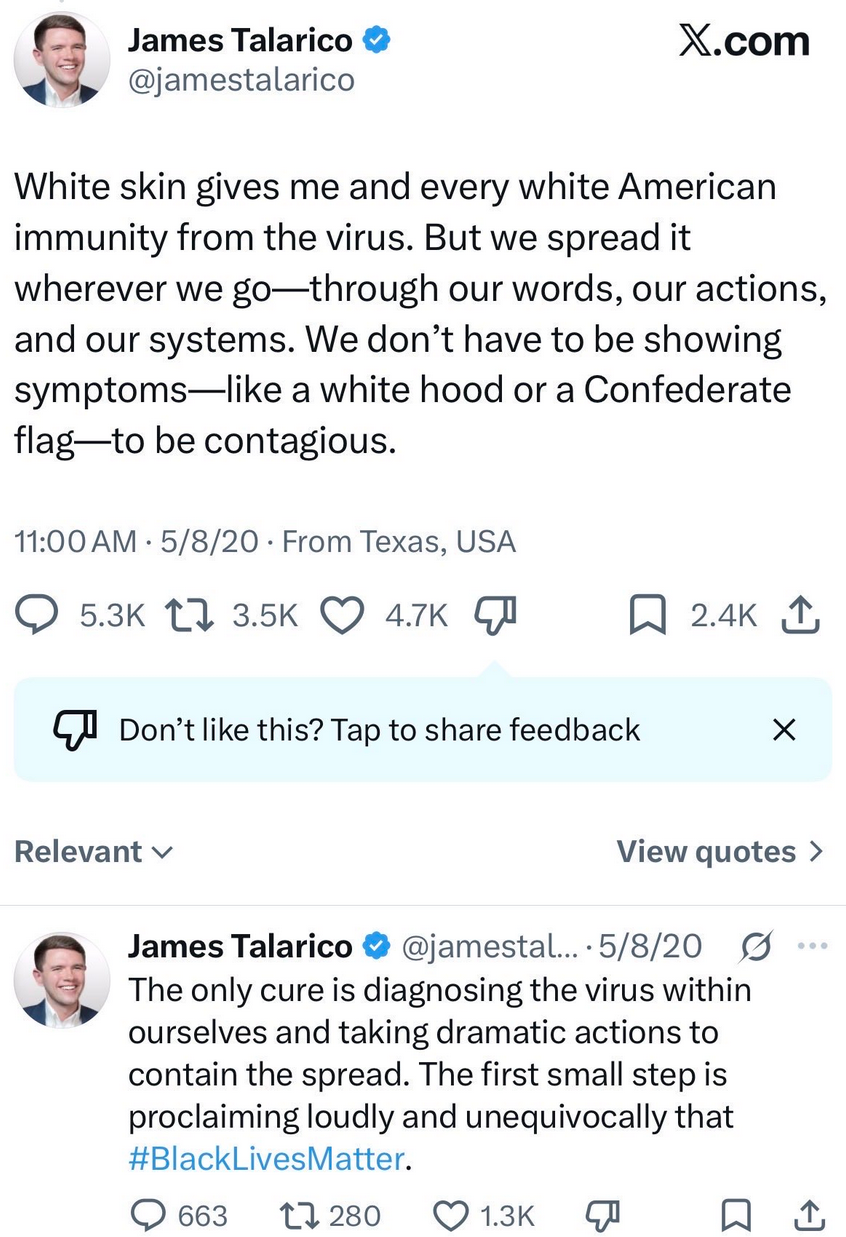
Task: Share the main tweet via the upload icon
Action: [x=803, y=616]
